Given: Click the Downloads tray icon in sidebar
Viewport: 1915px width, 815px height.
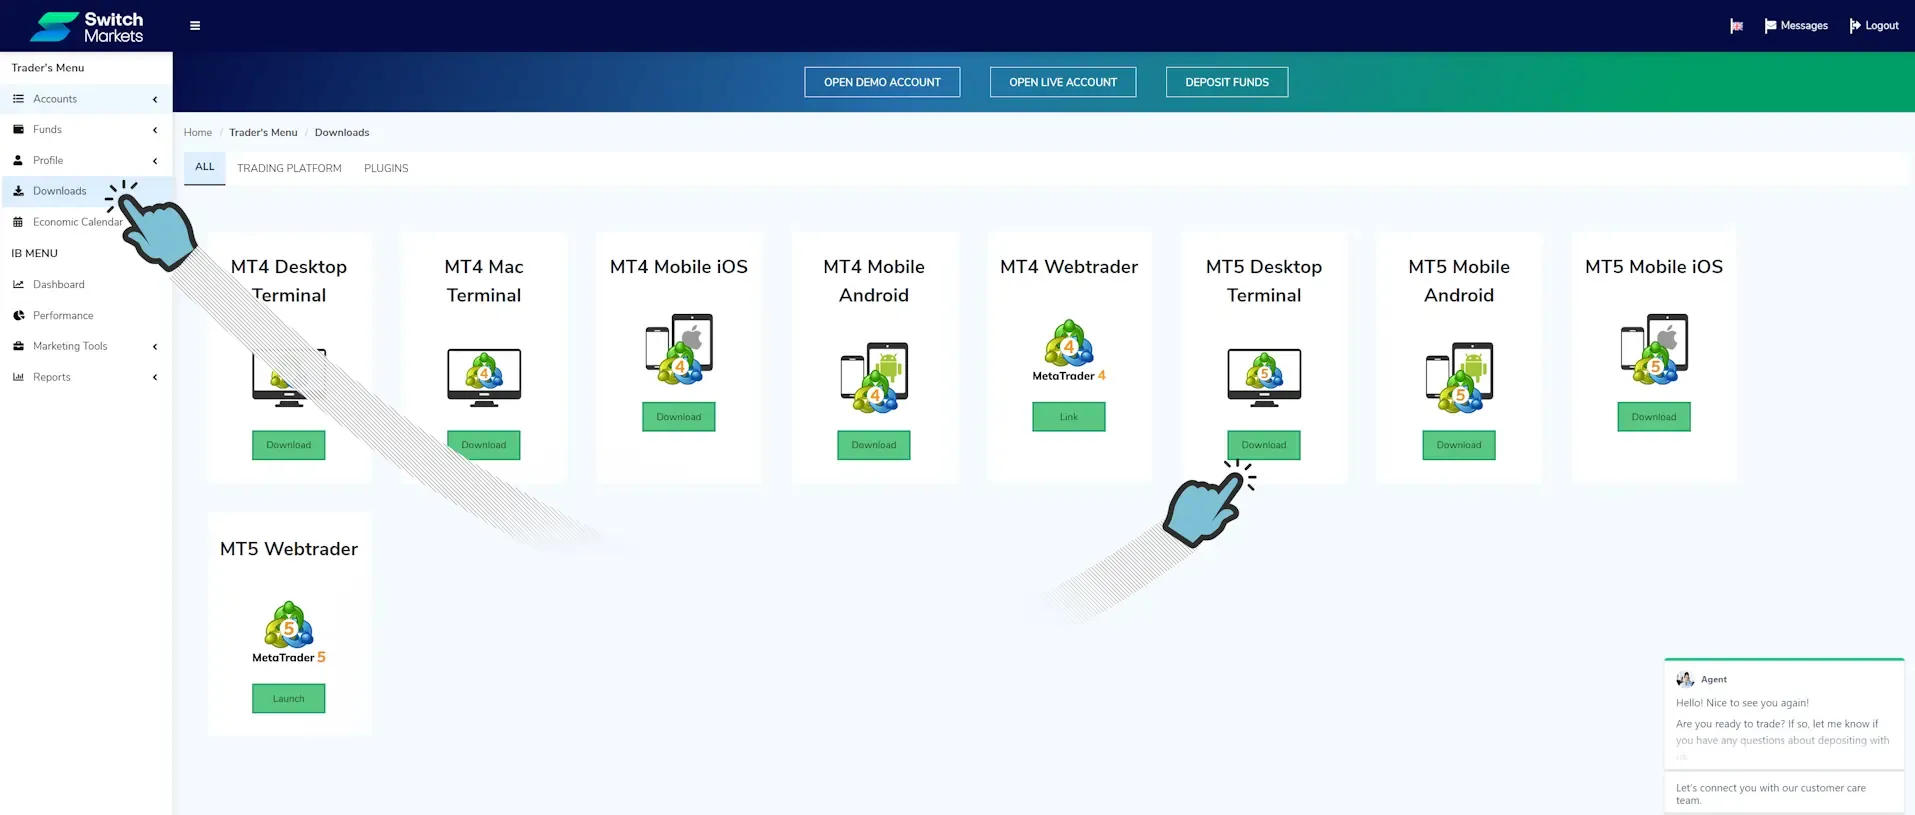Looking at the screenshot, I should (x=18, y=191).
